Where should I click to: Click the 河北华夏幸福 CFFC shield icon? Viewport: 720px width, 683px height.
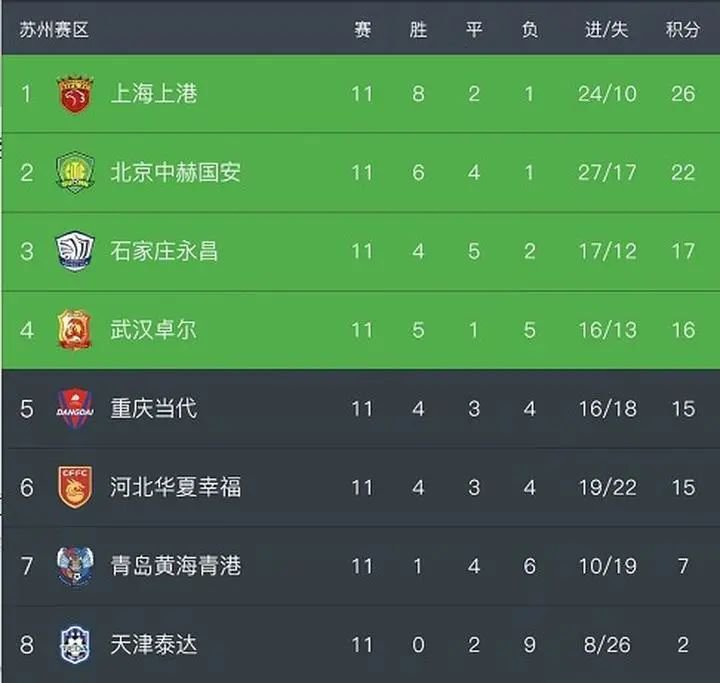click(75, 487)
